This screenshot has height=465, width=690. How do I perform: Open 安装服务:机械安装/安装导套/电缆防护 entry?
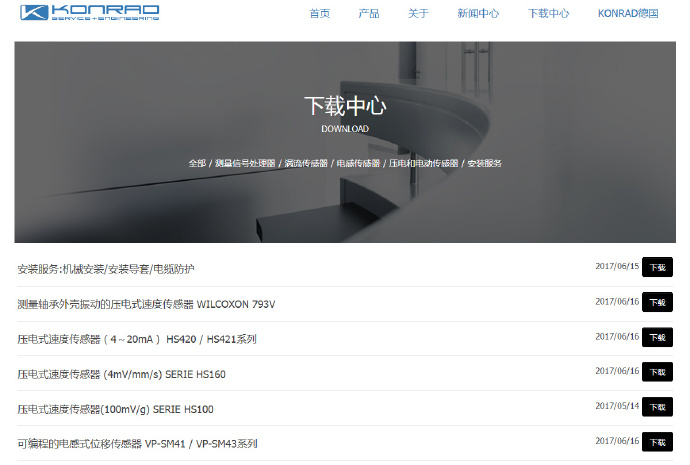[106, 269]
